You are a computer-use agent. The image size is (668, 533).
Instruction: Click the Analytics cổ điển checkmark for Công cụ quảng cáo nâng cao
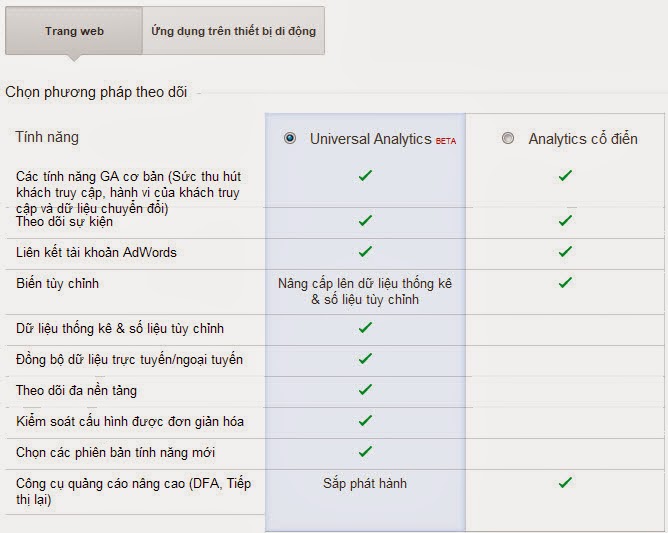tap(565, 482)
